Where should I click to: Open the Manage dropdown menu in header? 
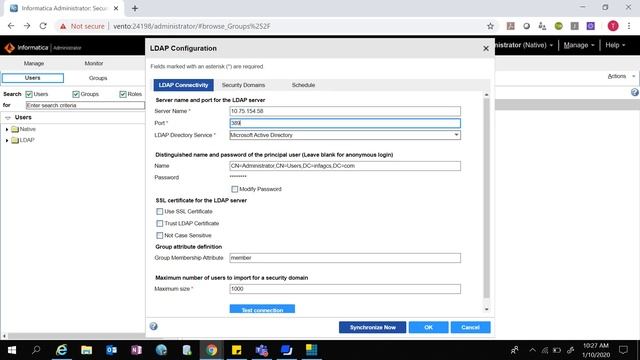click(579, 45)
